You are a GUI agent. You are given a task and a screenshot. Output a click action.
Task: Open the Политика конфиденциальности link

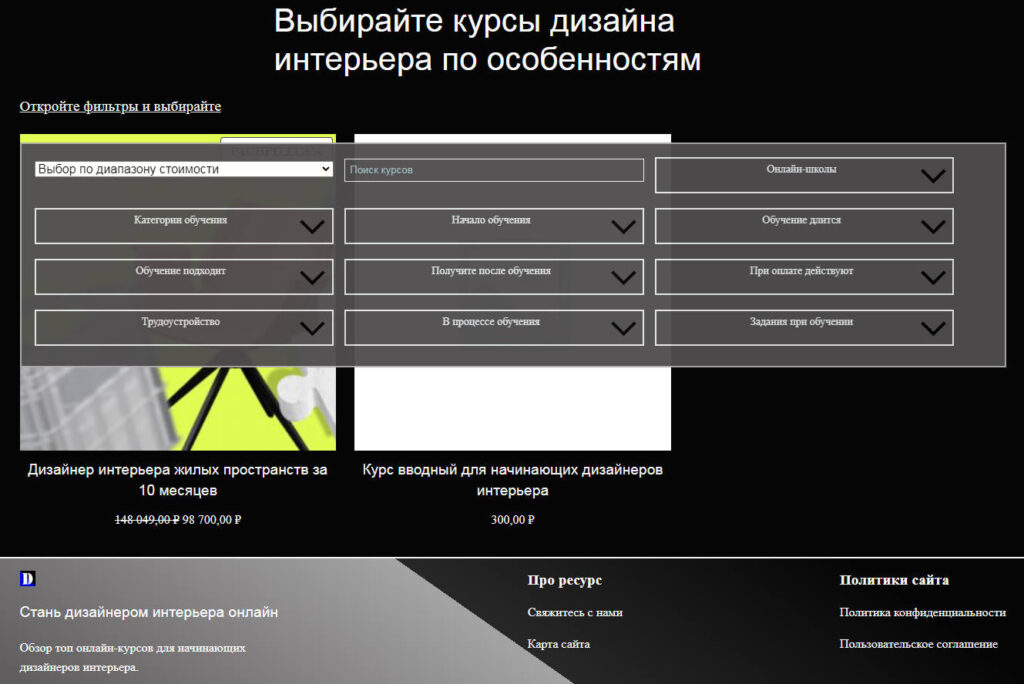(x=922, y=612)
